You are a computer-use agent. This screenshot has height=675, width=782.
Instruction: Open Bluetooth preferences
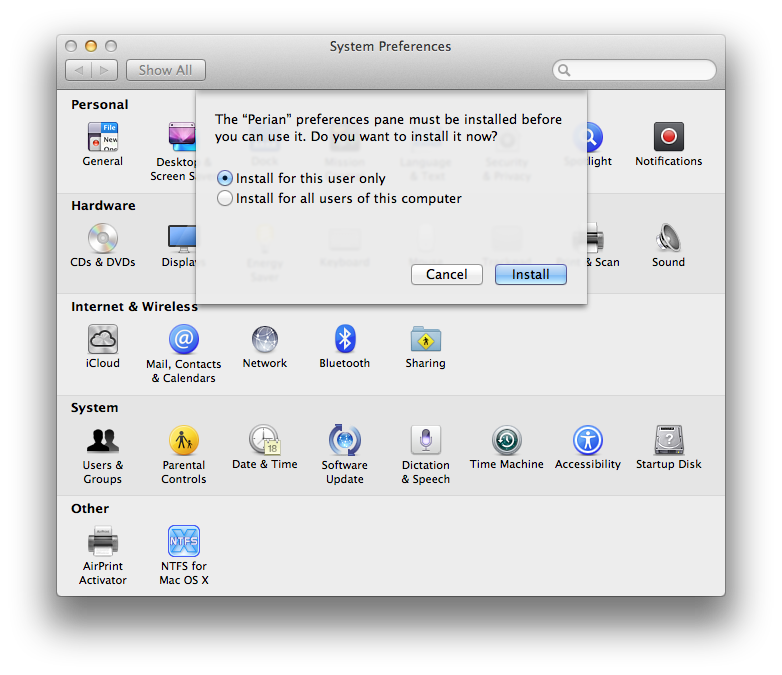click(345, 340)
